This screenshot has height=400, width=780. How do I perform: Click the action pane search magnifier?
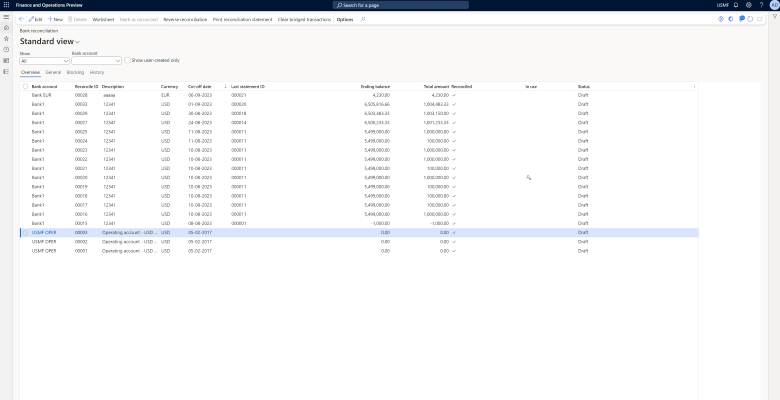point(363,19)
